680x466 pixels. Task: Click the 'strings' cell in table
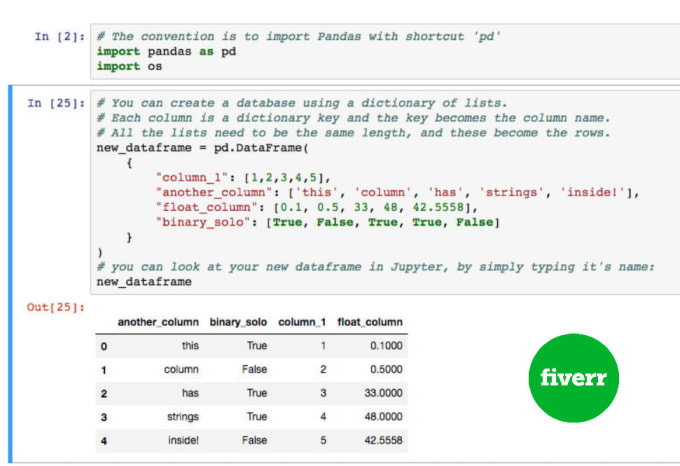coord(183,417)
